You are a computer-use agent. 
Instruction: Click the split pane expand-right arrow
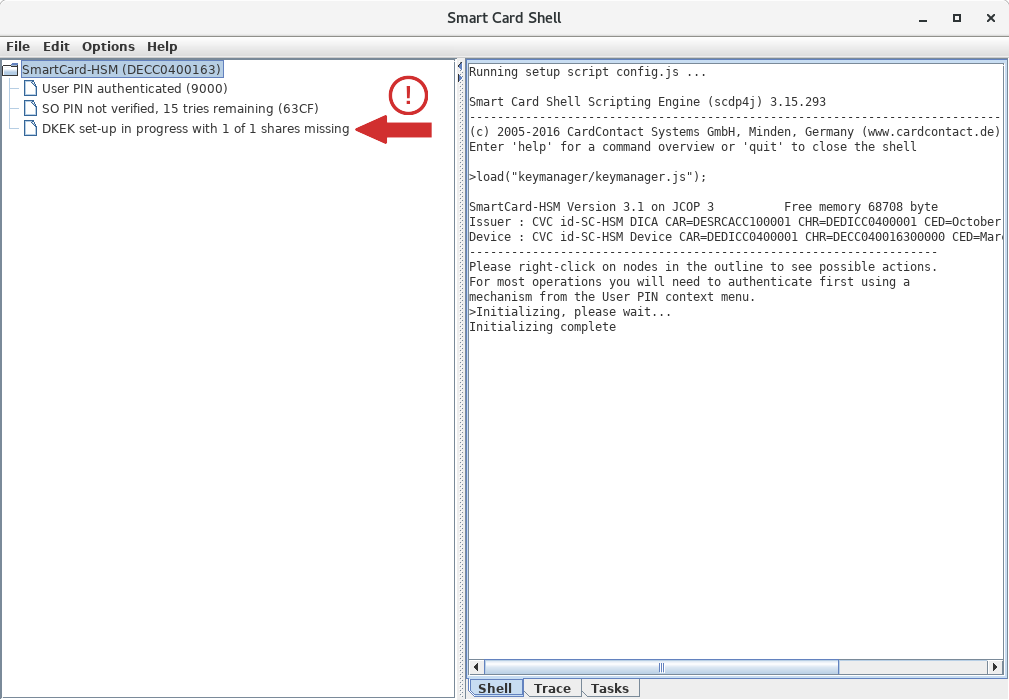(459, 78)
